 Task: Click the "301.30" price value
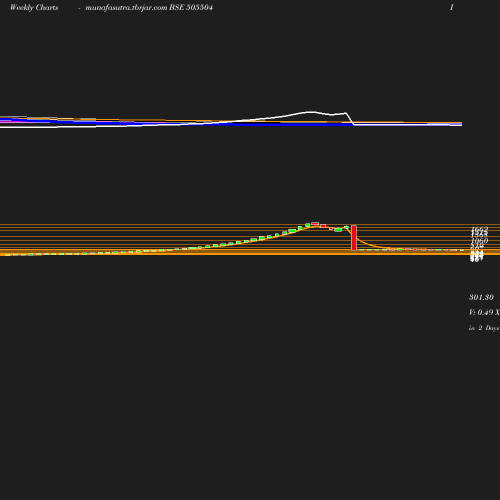(x=481, y=297)
